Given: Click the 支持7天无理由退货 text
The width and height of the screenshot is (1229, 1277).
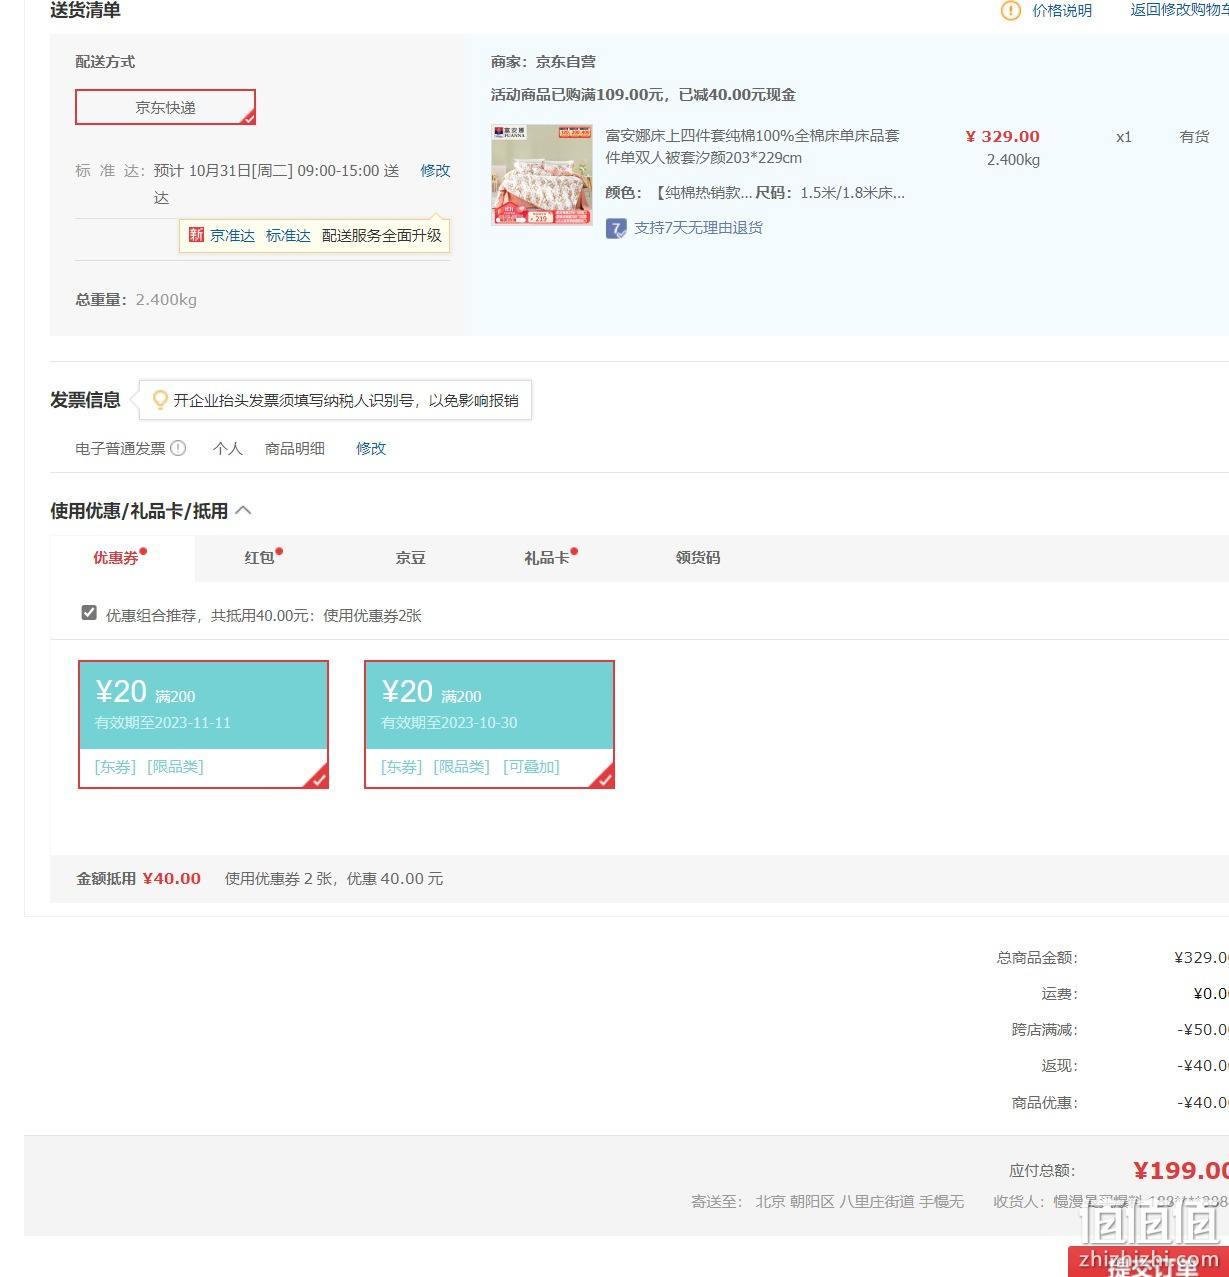Looking at the screenshot, I should click(698, 228).
